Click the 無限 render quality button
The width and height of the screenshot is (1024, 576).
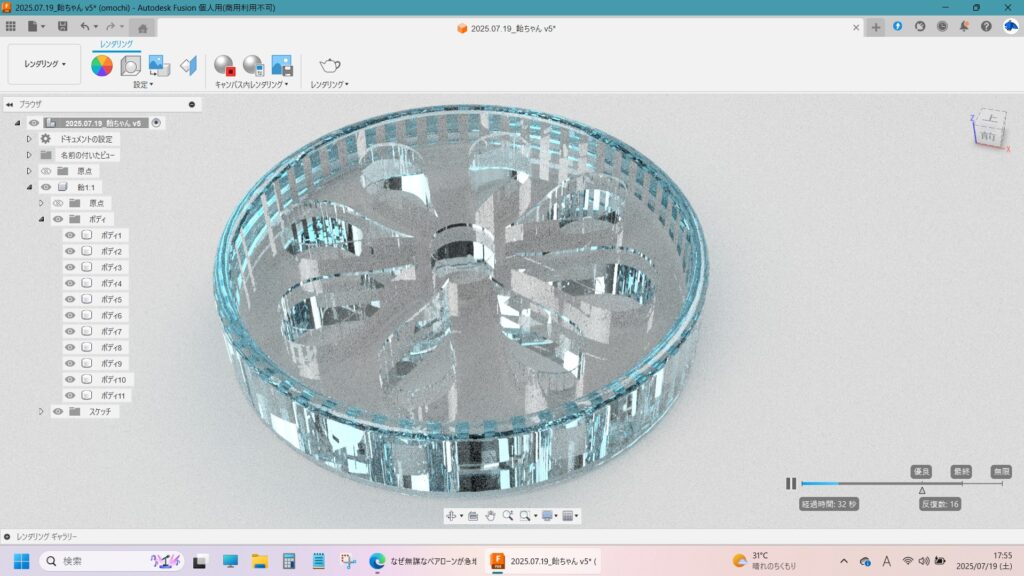point(1001,471)
